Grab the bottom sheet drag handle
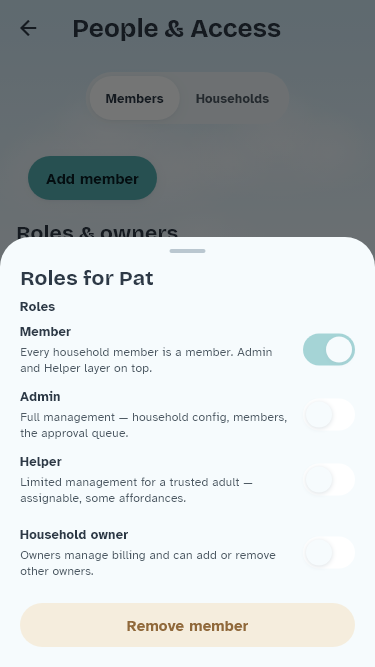Screen dimensions: 375x667 pyautogui.click(x=188, y=251)
